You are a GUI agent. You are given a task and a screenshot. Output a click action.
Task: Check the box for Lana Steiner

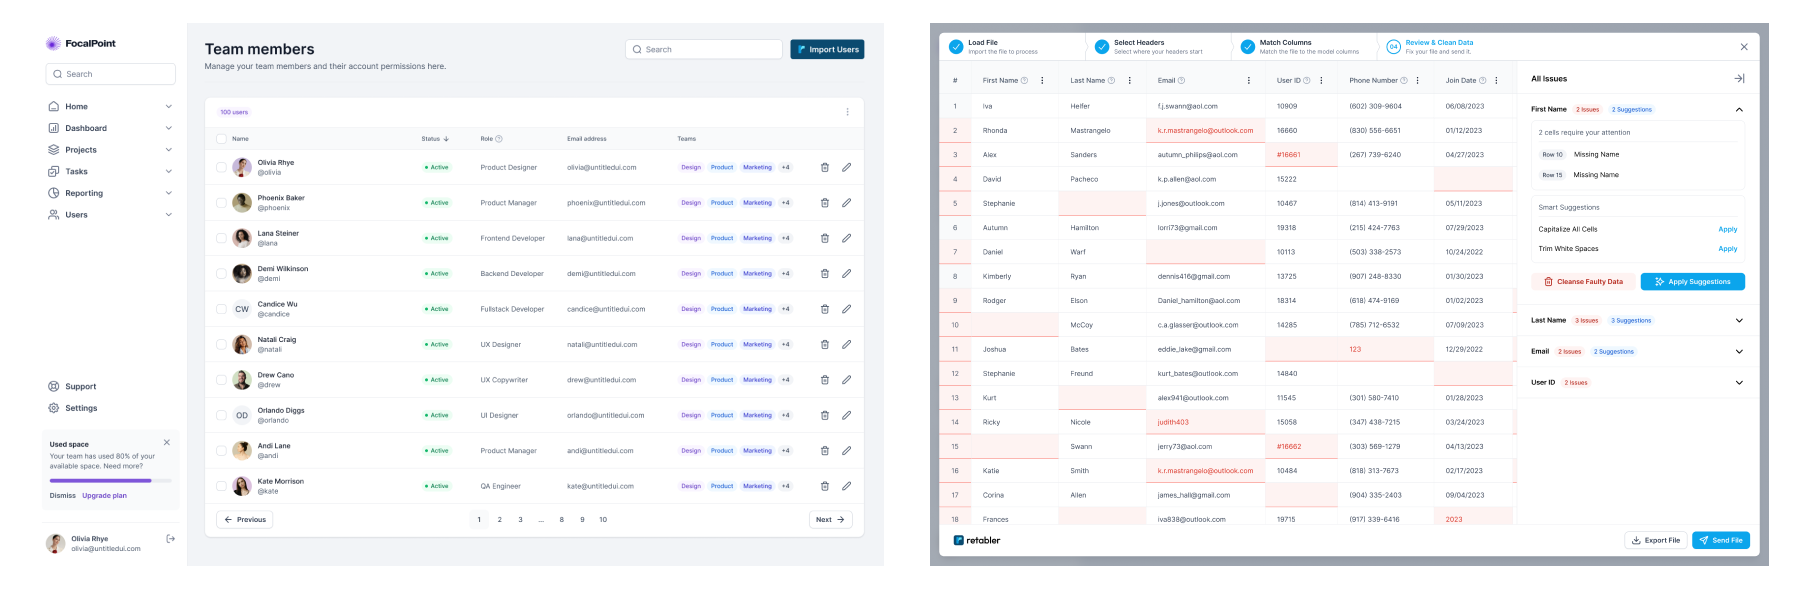pos(221,238)
